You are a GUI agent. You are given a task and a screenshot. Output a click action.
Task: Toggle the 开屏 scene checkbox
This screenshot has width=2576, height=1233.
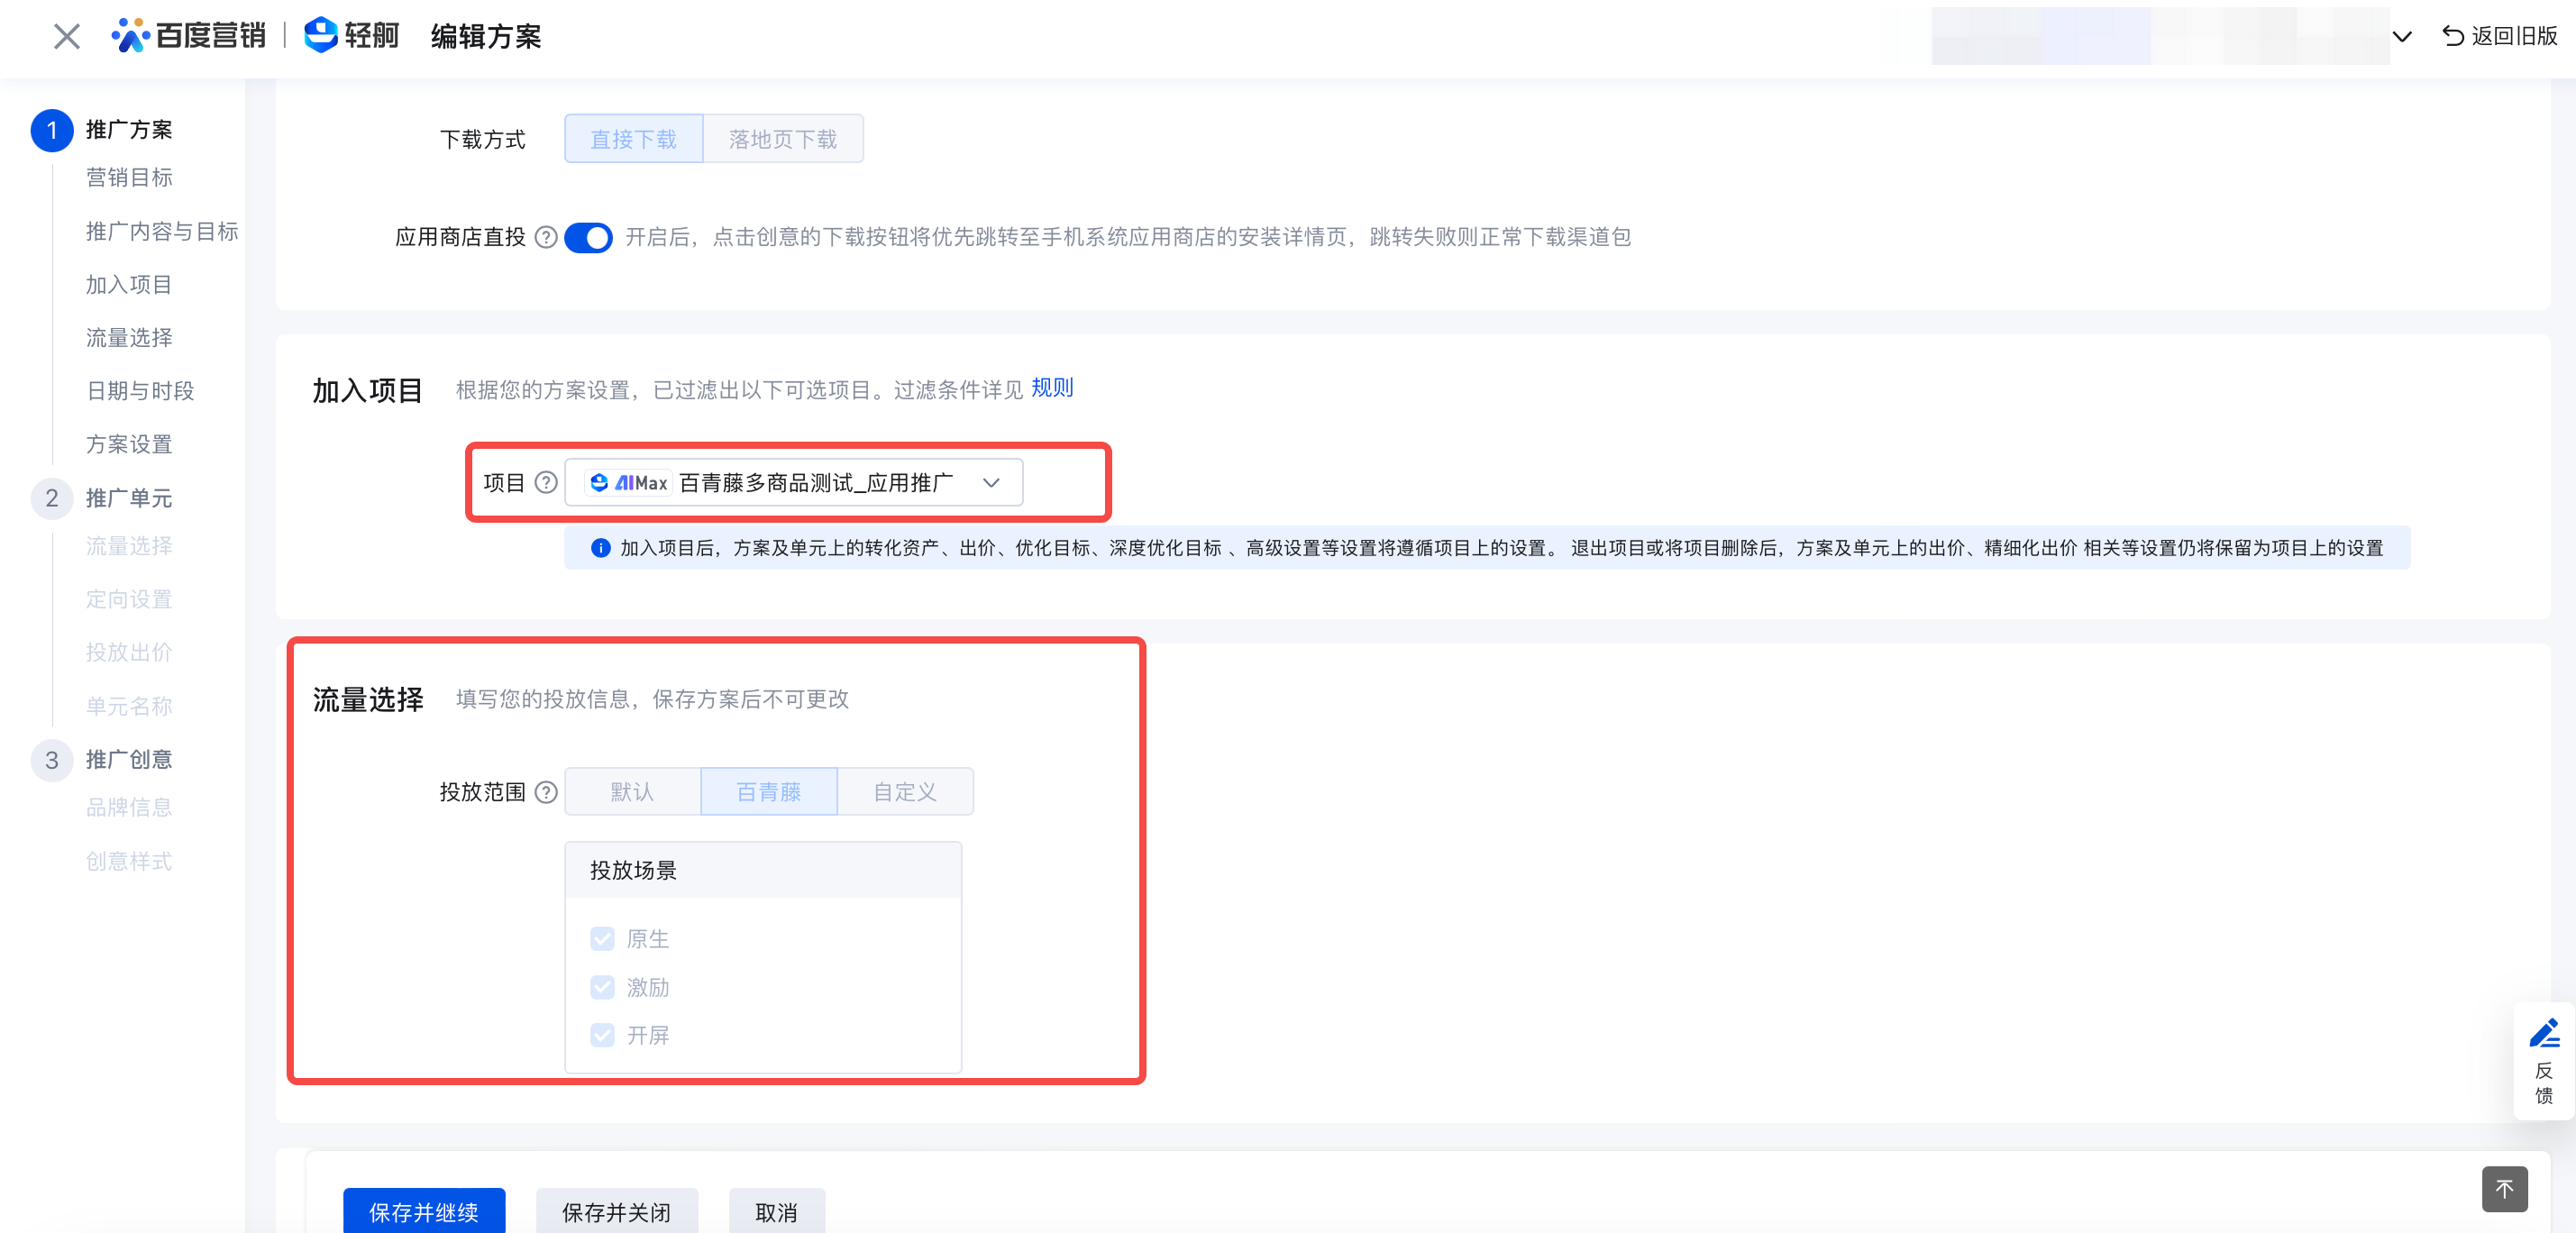pos(602,1035)
